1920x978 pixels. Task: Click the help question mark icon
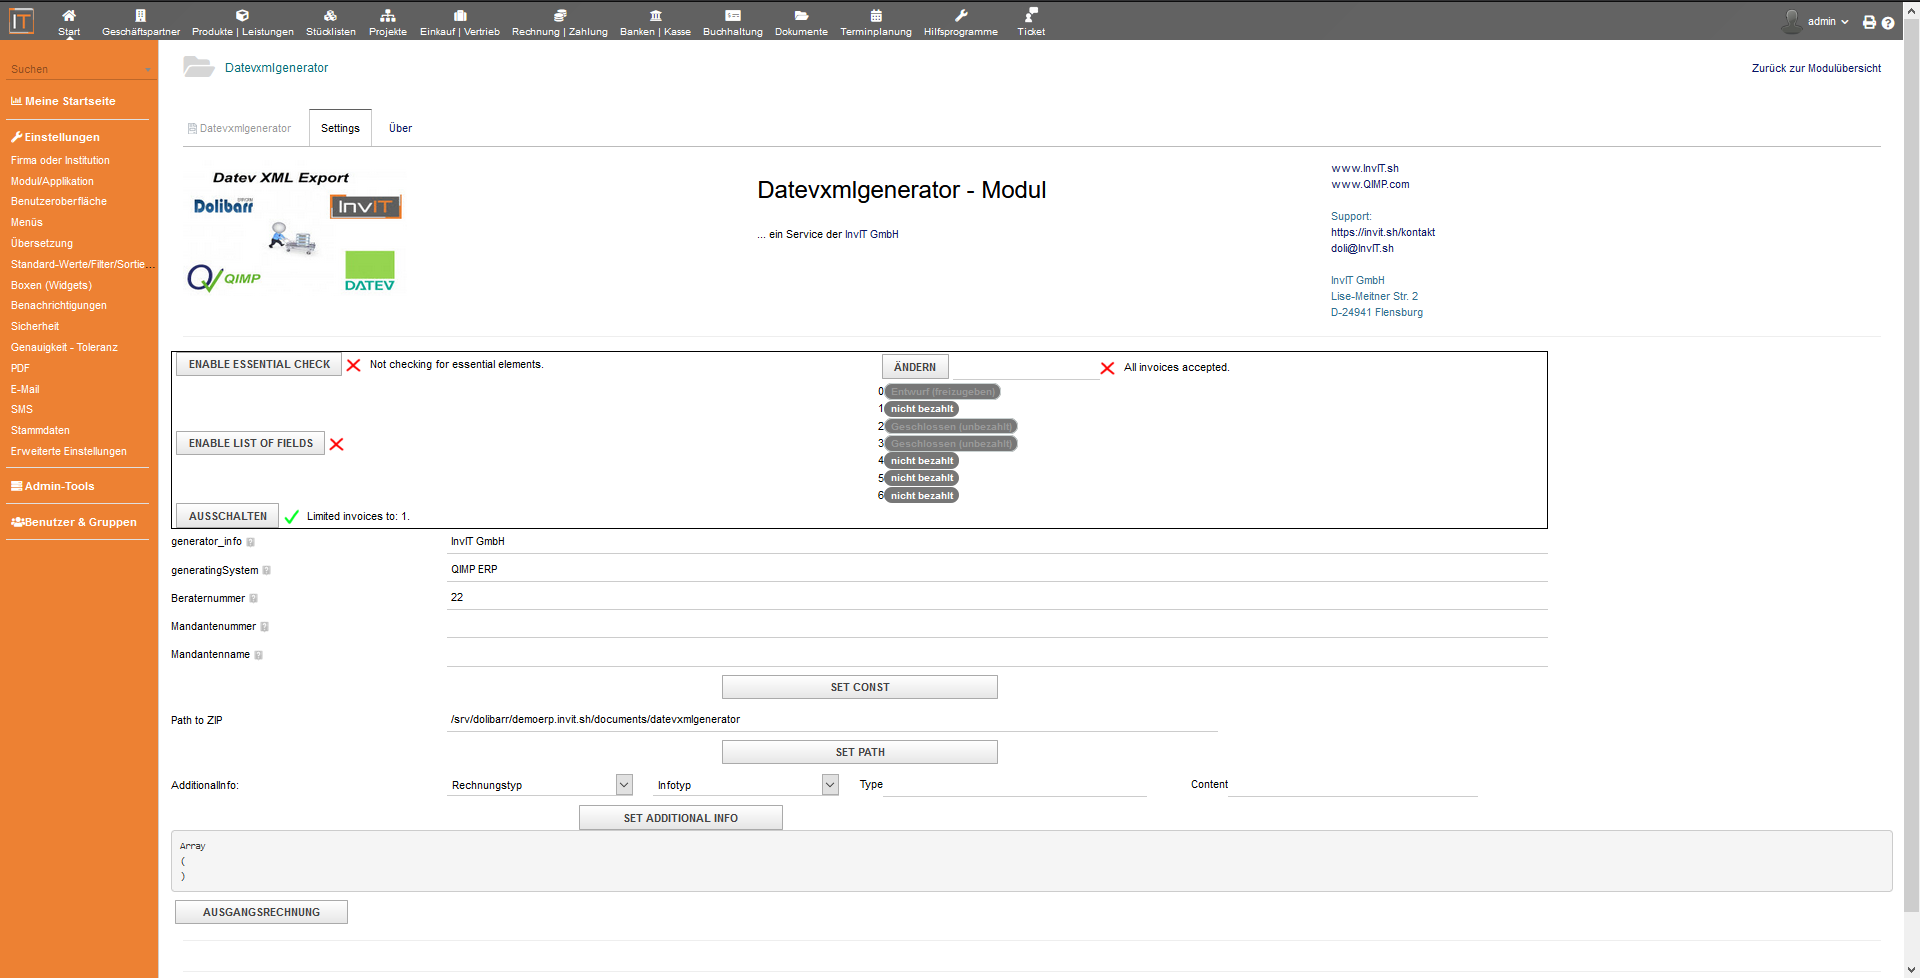[x=1888, y=23]
